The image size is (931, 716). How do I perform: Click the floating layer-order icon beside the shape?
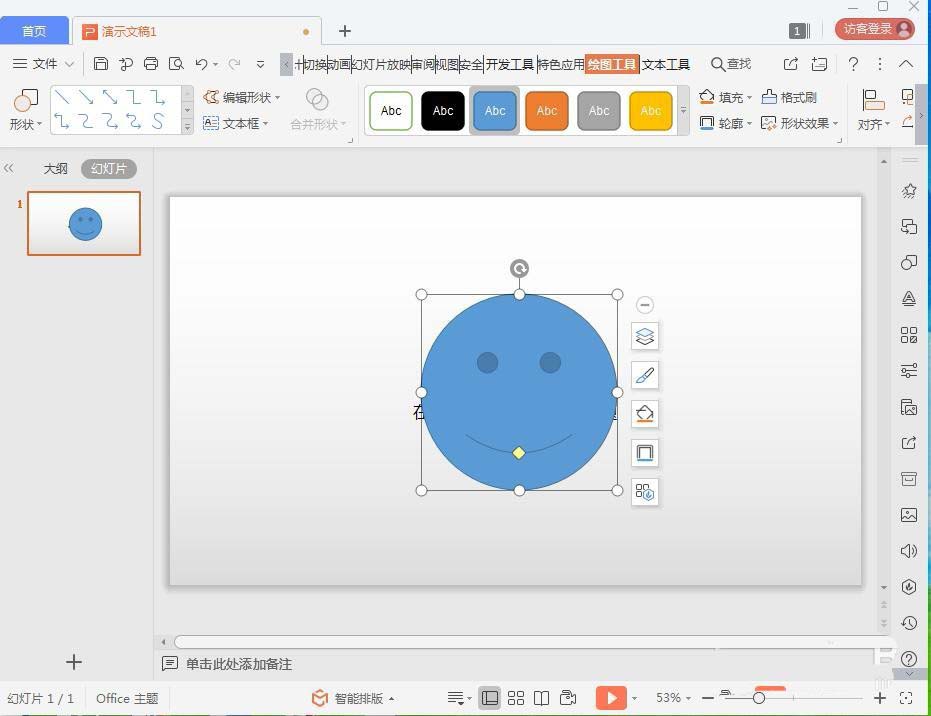tap(645, 337)
